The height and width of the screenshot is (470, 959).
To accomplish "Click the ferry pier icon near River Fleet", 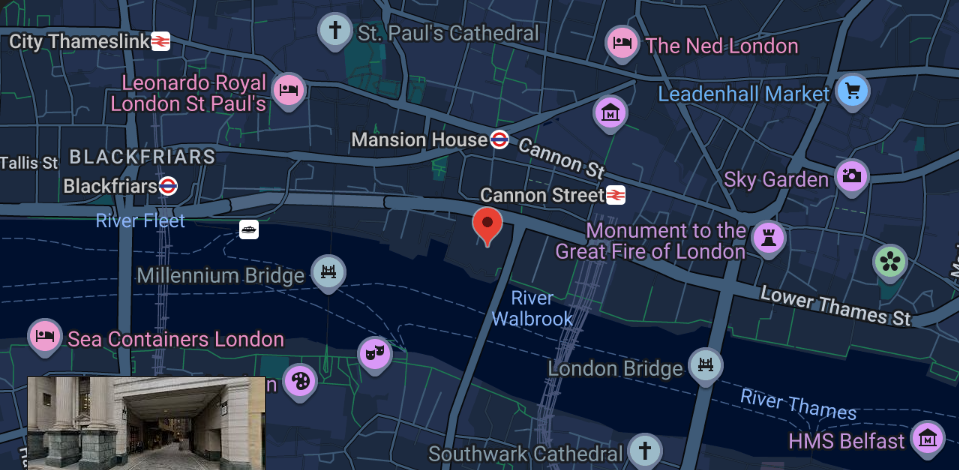I will pos(249,229).
